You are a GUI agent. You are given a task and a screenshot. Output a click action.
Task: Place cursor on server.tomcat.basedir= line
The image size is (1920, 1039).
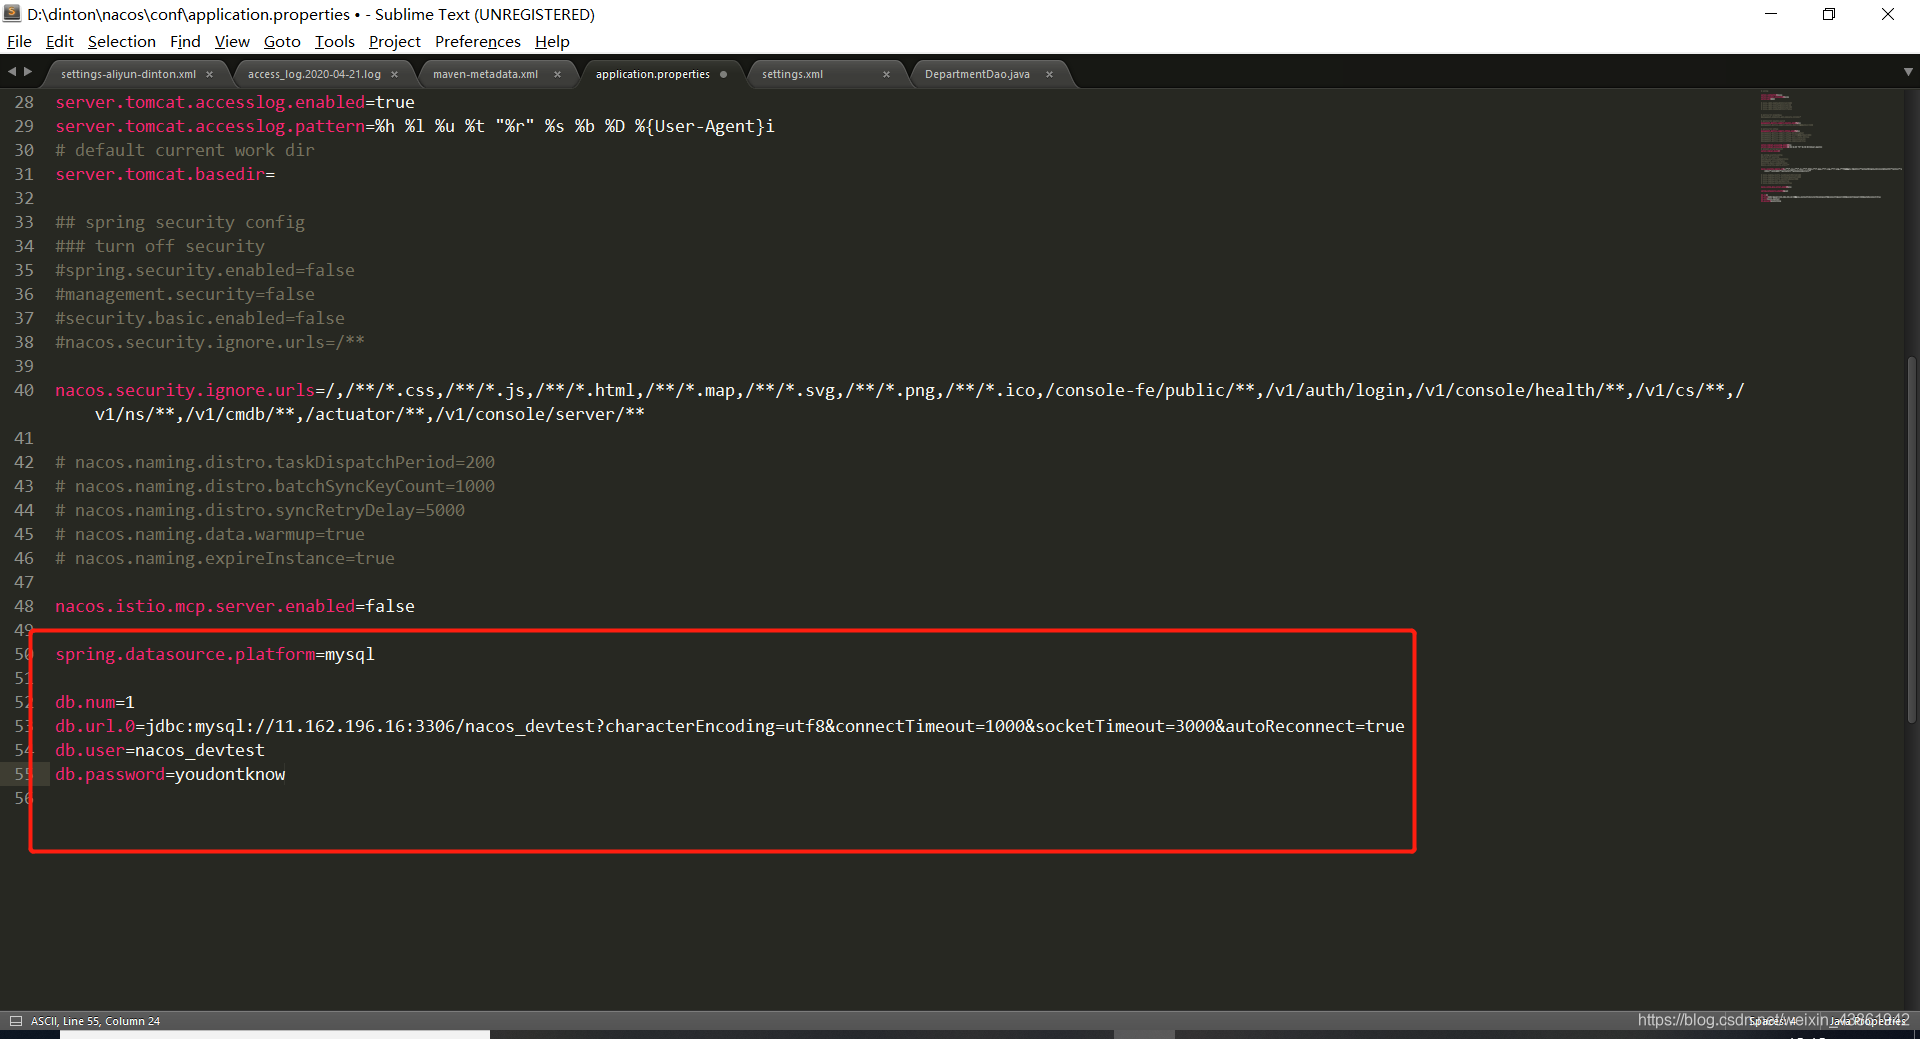(x=165, y=174)
